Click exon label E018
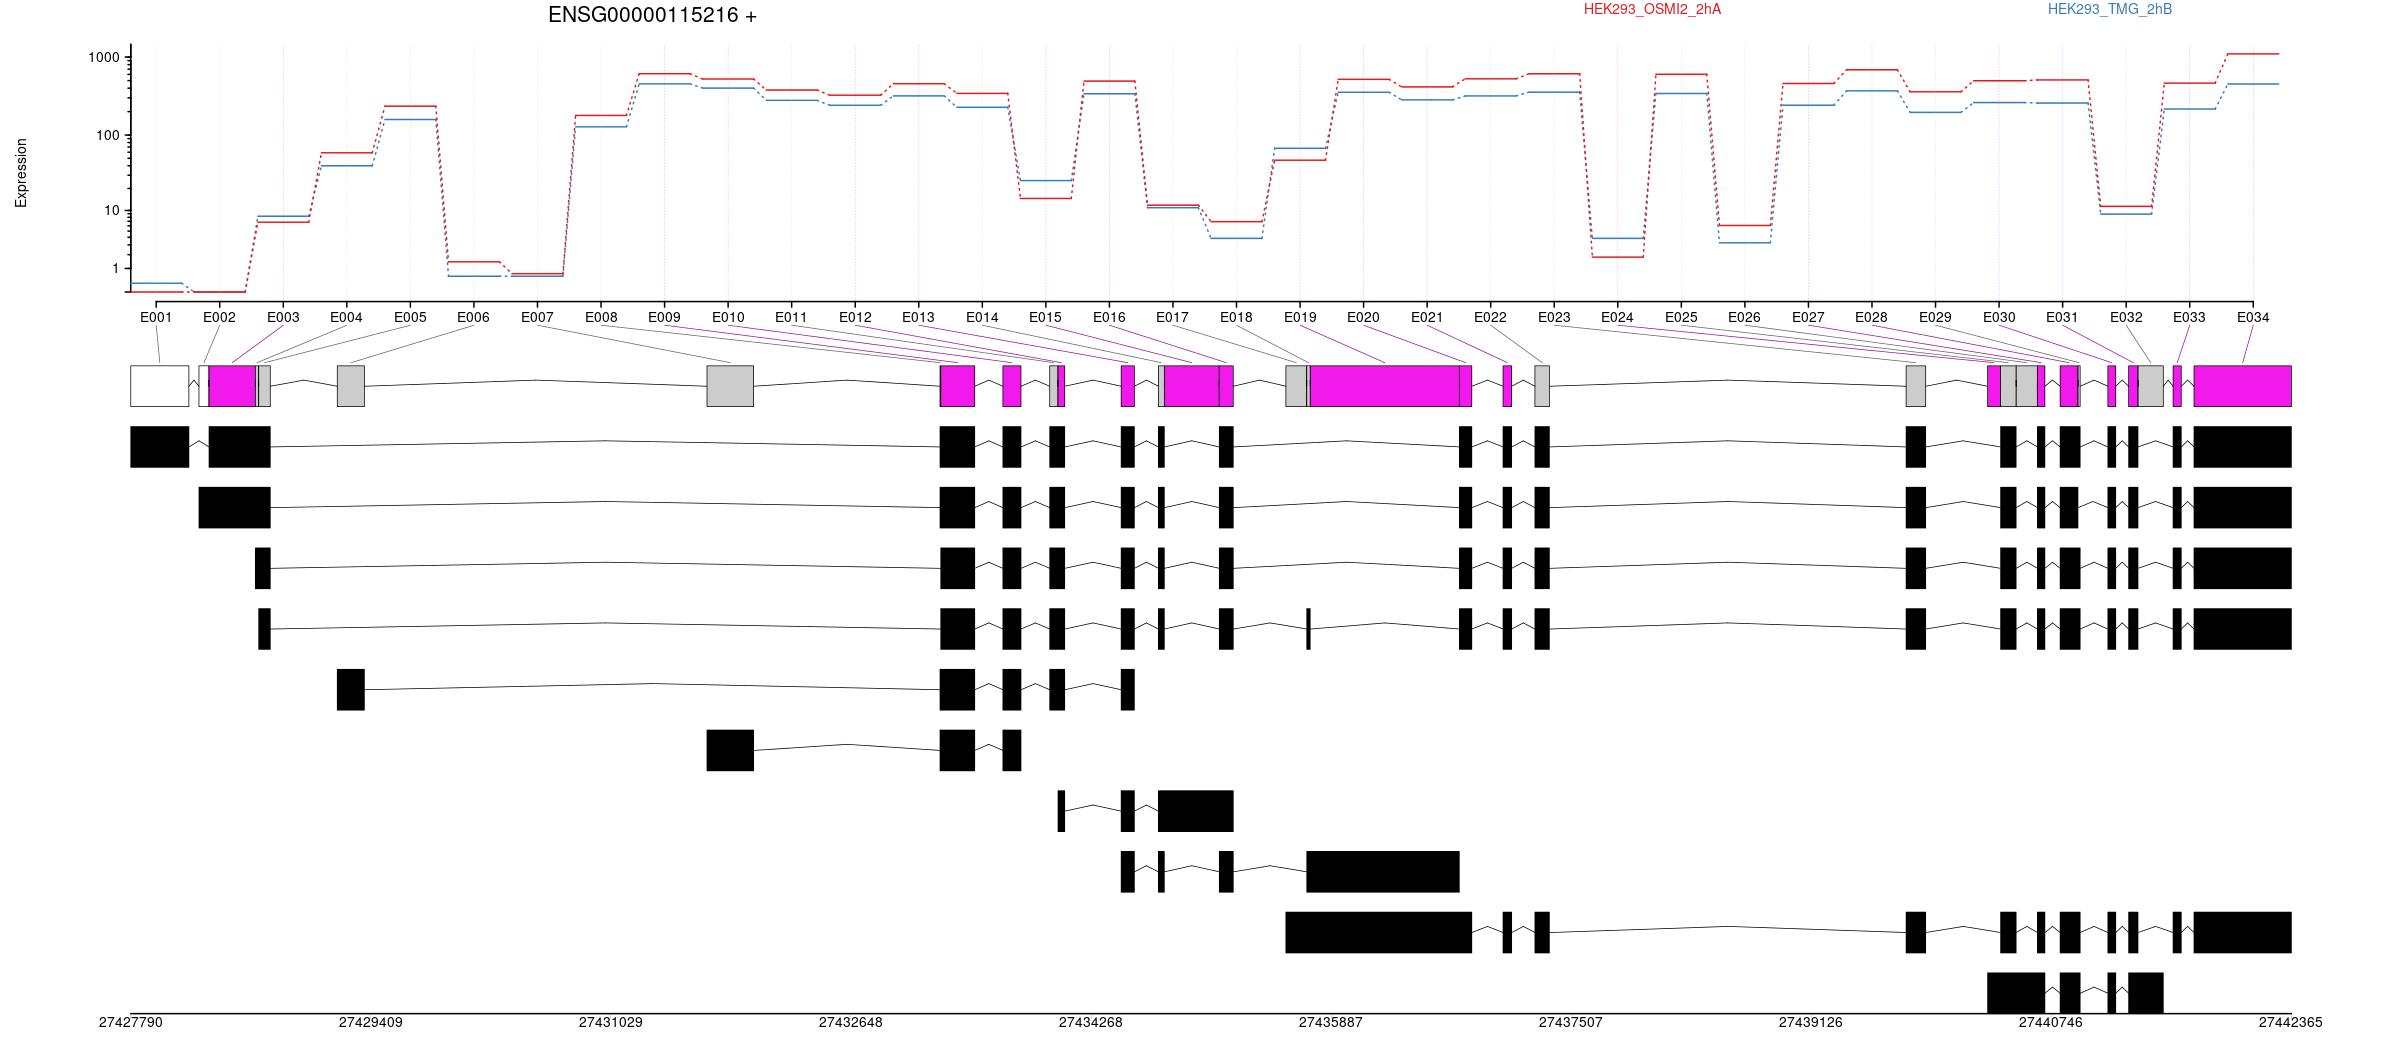2400x1040 pixels. click(1236, 317)
